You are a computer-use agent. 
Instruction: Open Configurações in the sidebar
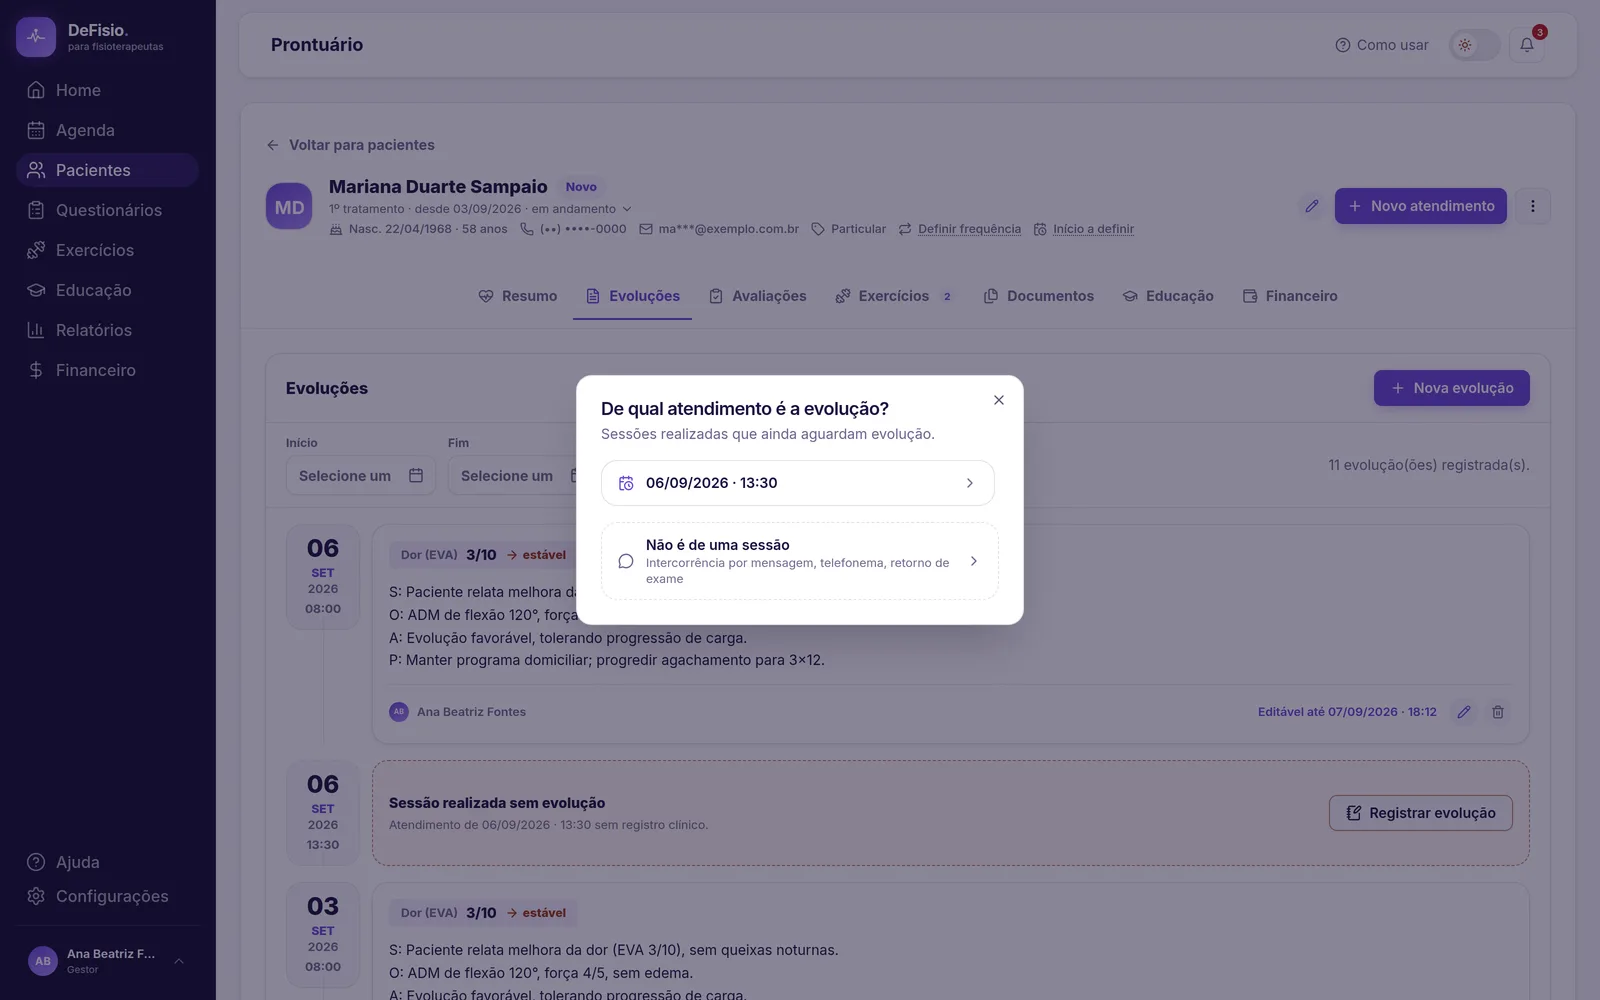(x=108, y=896)
